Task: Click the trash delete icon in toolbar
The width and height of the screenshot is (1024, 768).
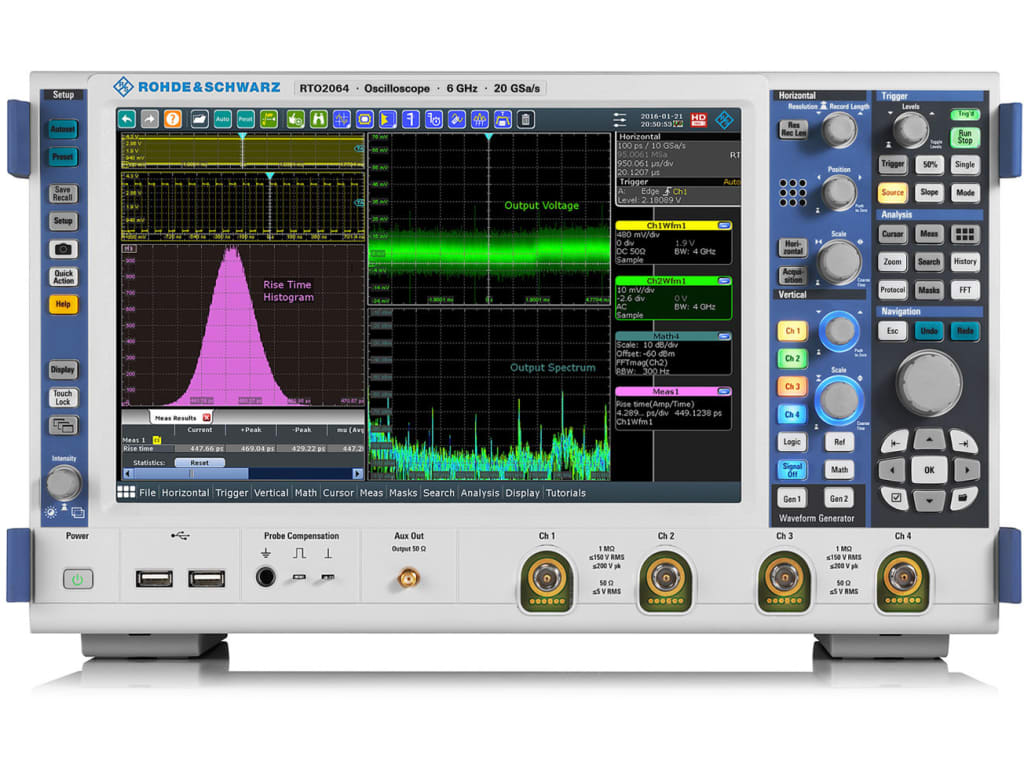Action: tap(526, 119)
